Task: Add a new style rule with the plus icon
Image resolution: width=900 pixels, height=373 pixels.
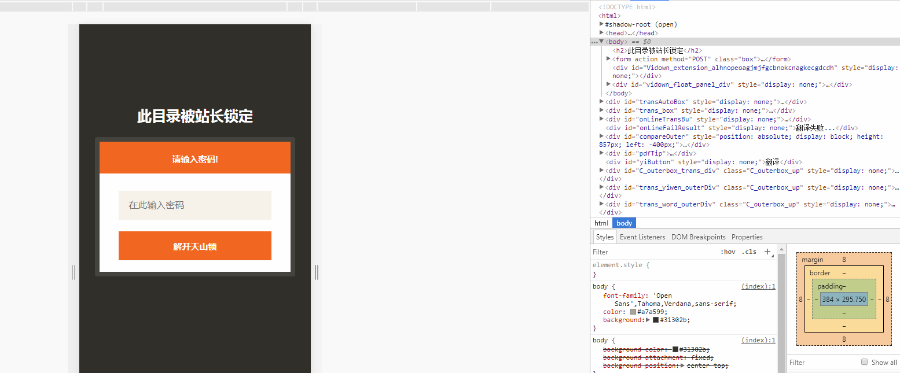Action: point(767,252)
